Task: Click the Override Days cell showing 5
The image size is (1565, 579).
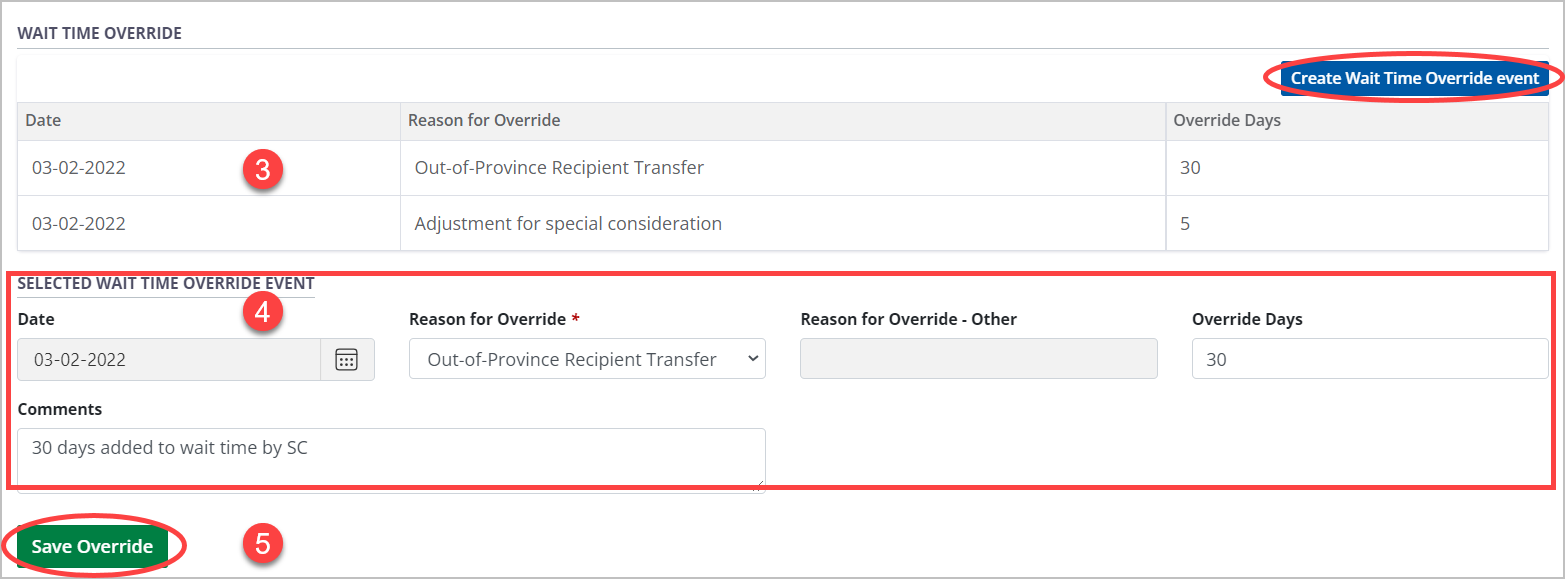Action: click(1185, 224)
